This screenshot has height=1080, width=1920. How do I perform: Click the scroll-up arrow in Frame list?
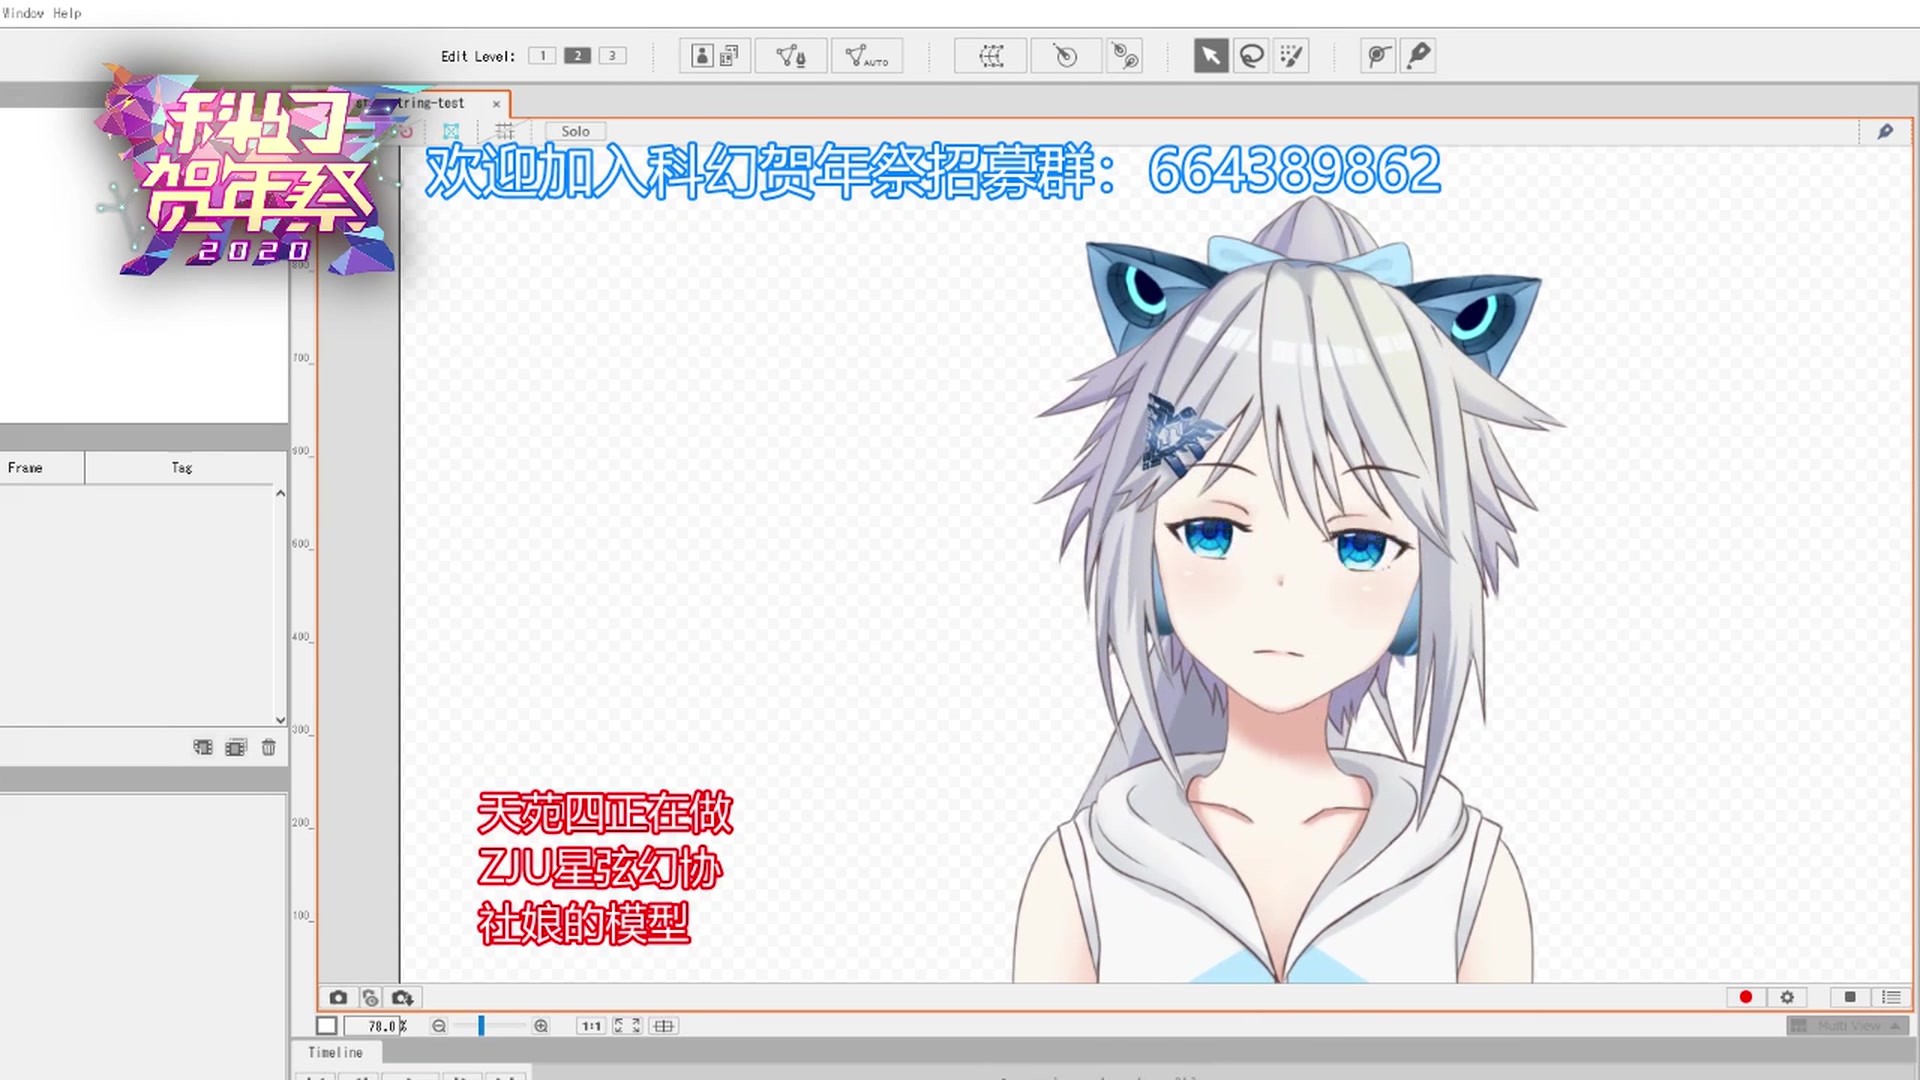point(280,493)
